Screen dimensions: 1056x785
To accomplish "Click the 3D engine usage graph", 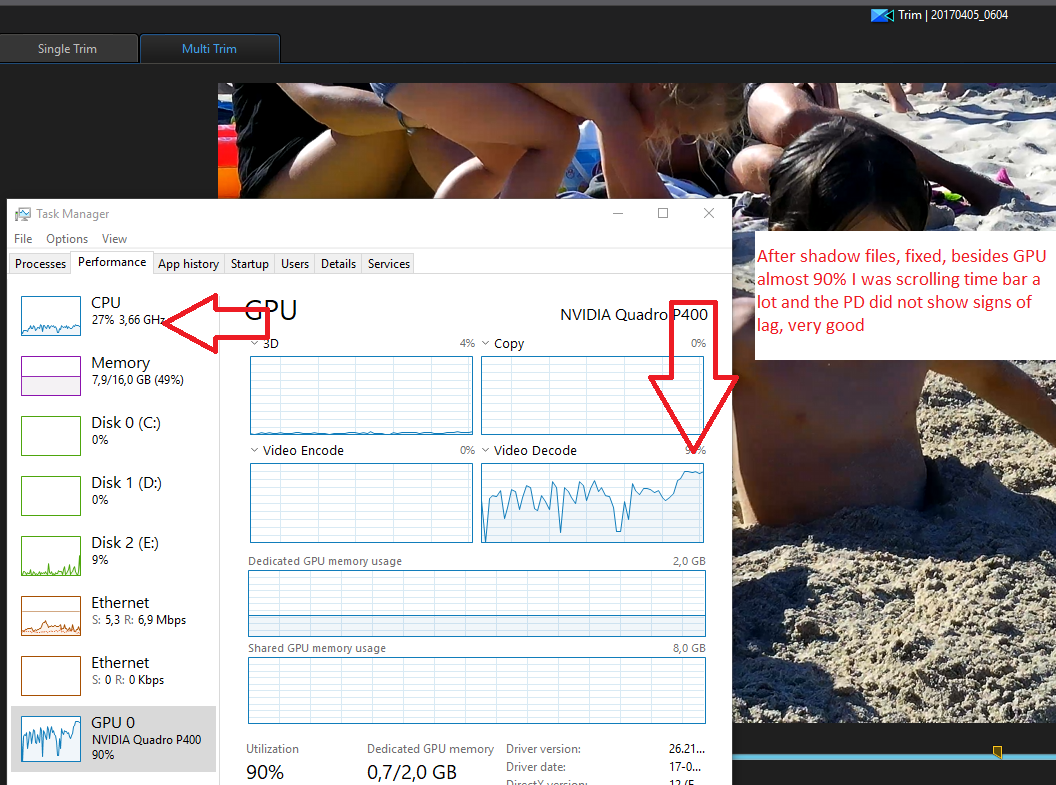I will coord(362,396).
